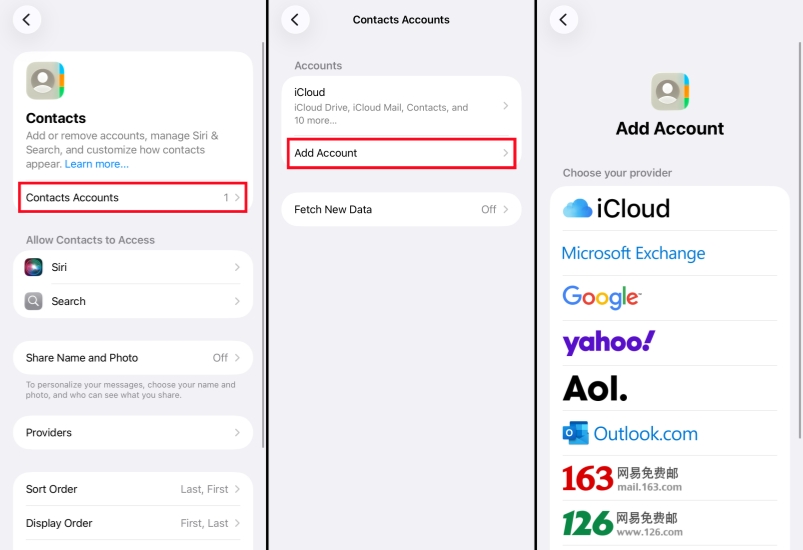Viewport: 803px width, 550px height.
Task: Tap the 'Last, First' sort value
Action: 204,489
